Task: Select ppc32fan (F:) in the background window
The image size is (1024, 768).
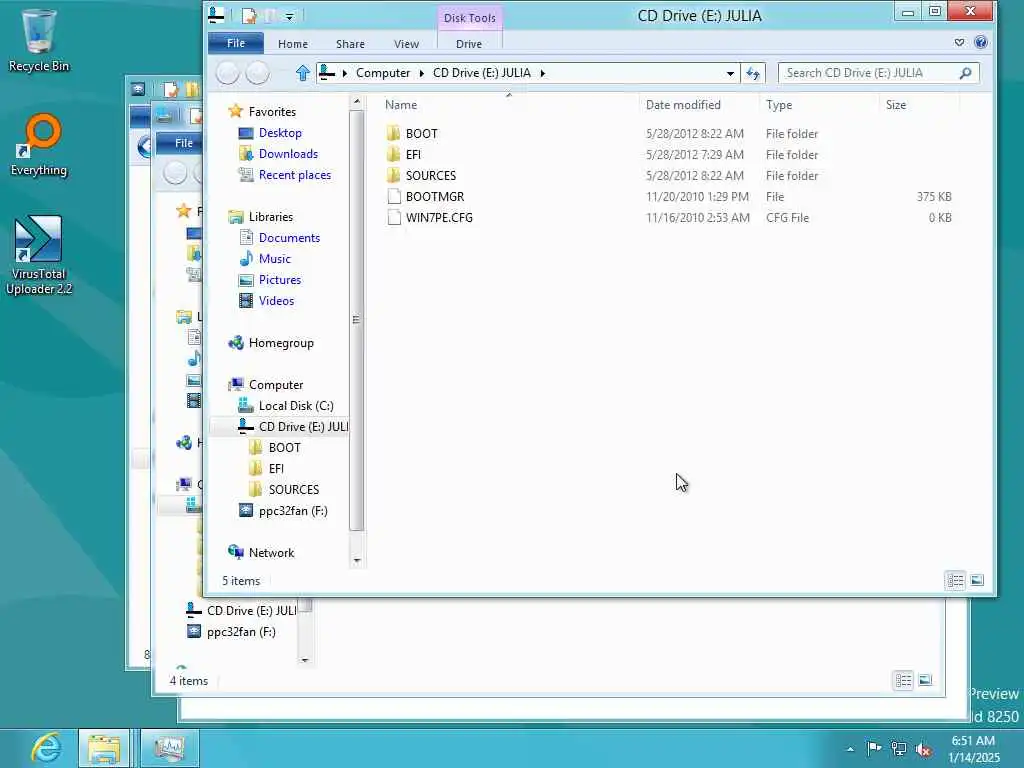Action: (x=241, y=632)
